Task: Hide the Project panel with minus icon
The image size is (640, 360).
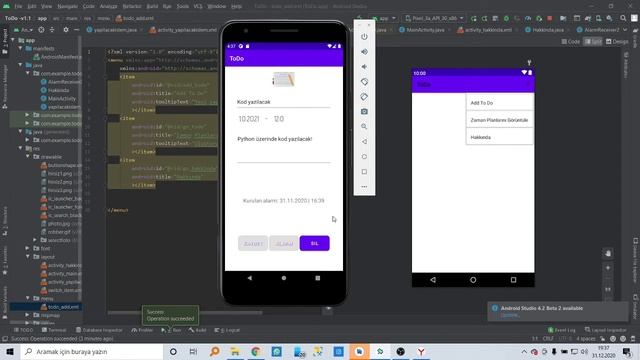Action: click(x=76, y=30)
